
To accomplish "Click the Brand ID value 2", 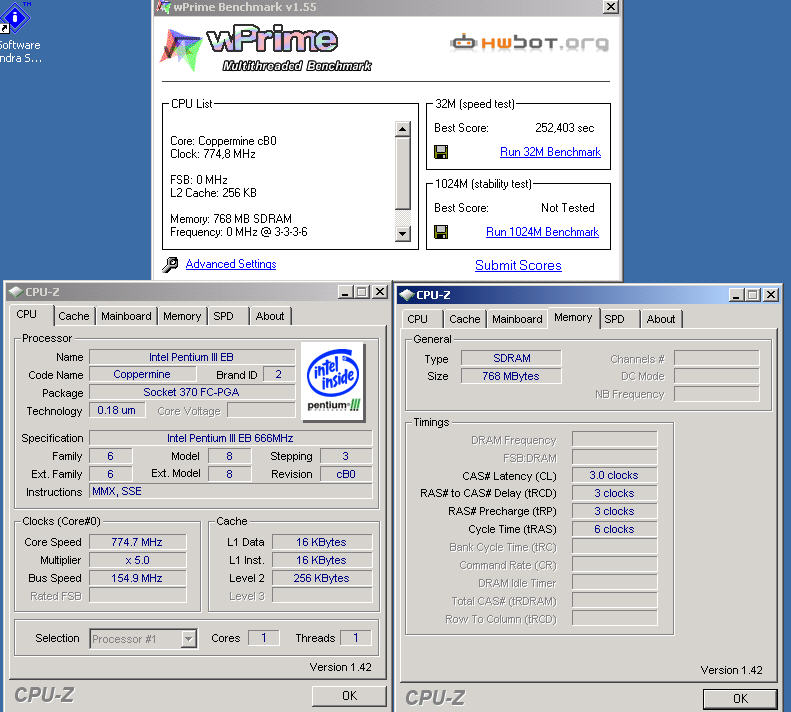I will tap(278, 374).
